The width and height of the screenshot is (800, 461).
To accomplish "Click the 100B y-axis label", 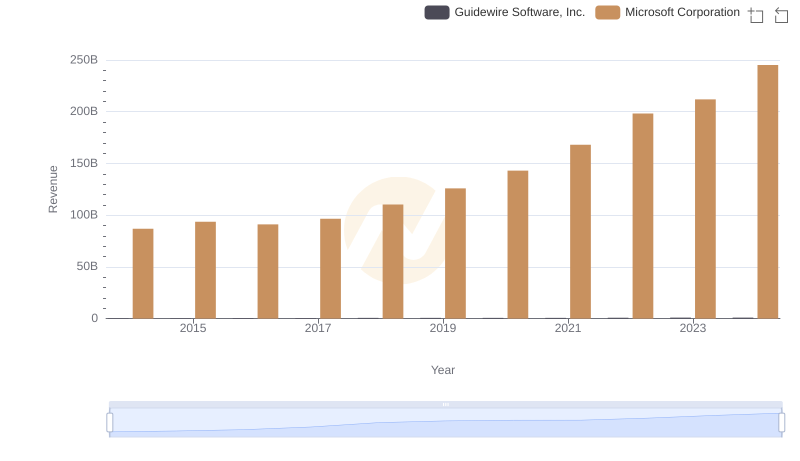I will (x=84, y=215).
